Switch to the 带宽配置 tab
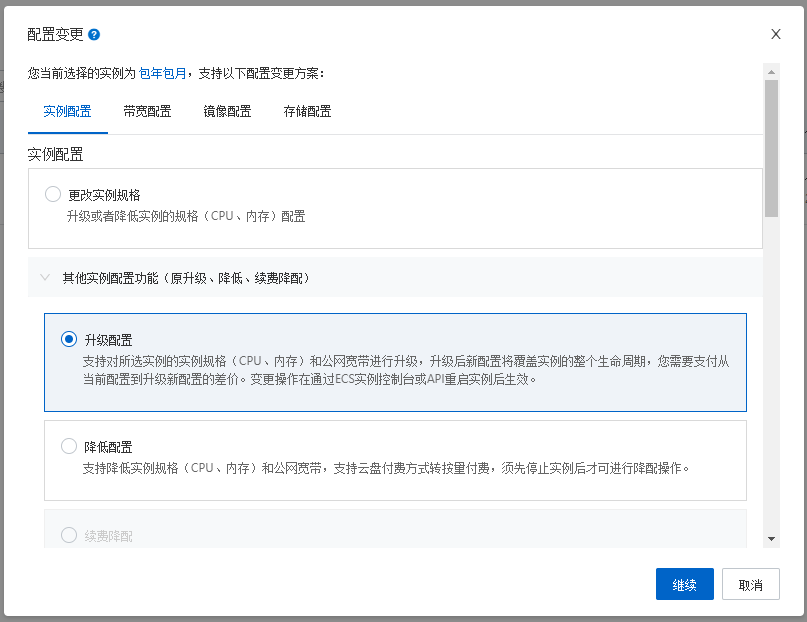Screen dimensions: 807x622 147,111
